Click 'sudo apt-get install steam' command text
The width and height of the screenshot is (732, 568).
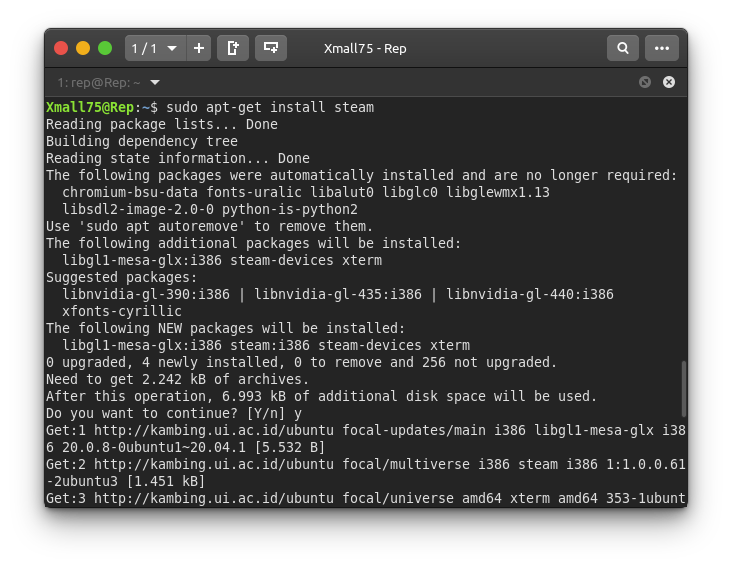coord(270,107)
